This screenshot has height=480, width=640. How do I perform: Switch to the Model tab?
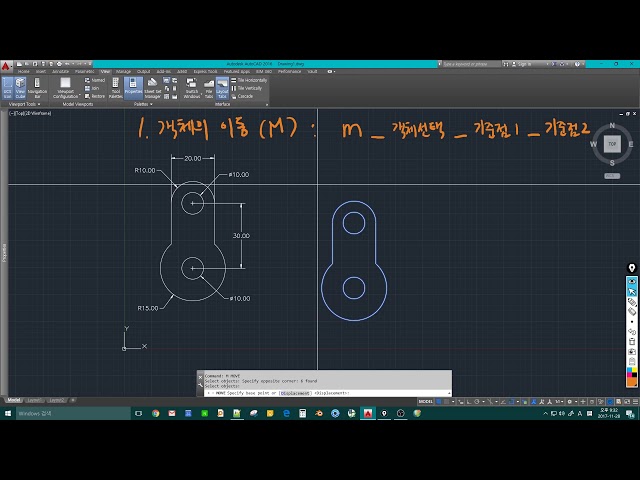tap(14, 400)
